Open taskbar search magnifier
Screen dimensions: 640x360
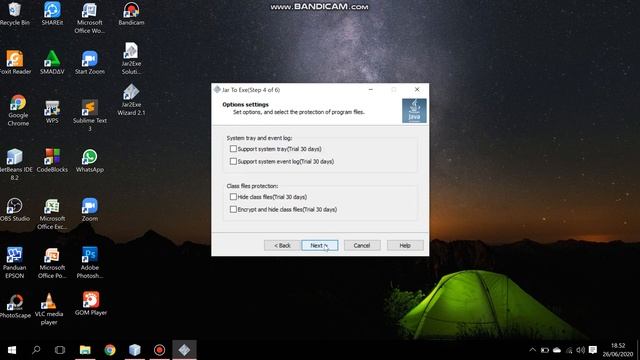[x=36, y=350]
